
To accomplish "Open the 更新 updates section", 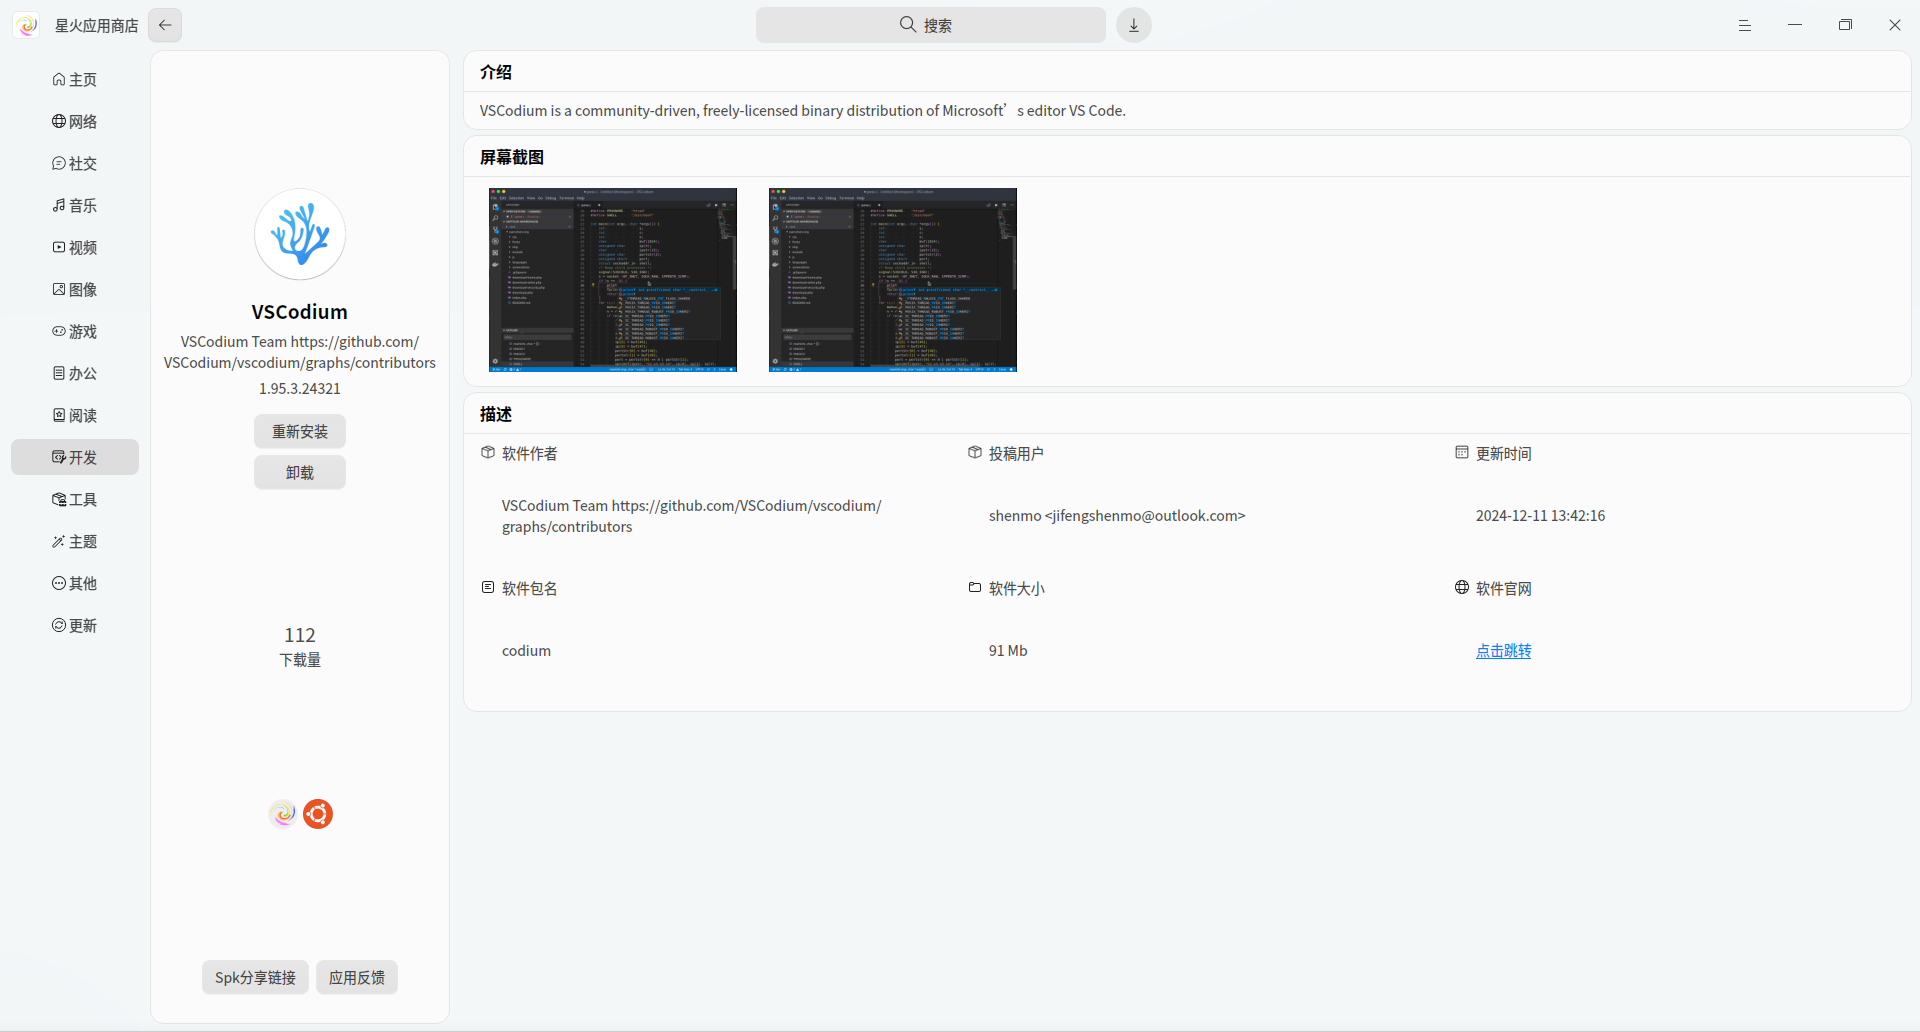I will 75,625.
